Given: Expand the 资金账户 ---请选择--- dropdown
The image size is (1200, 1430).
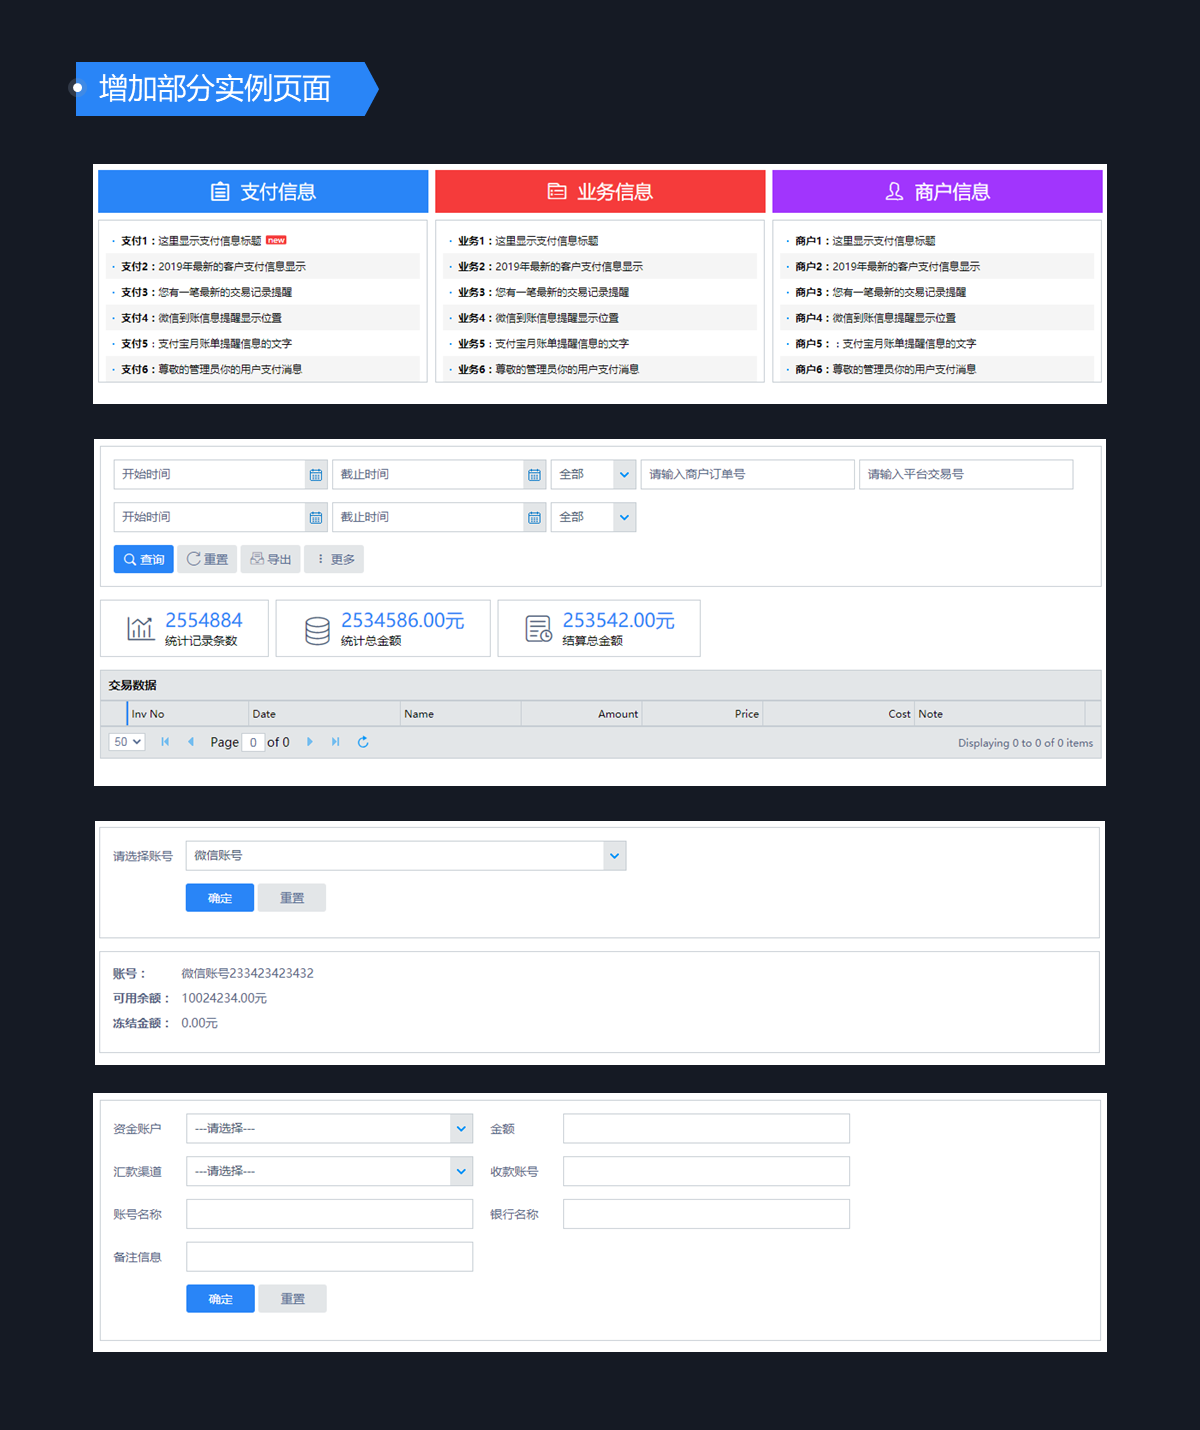Looking at the screenshot, I should pyautogui.click(x=461, y=1128).
